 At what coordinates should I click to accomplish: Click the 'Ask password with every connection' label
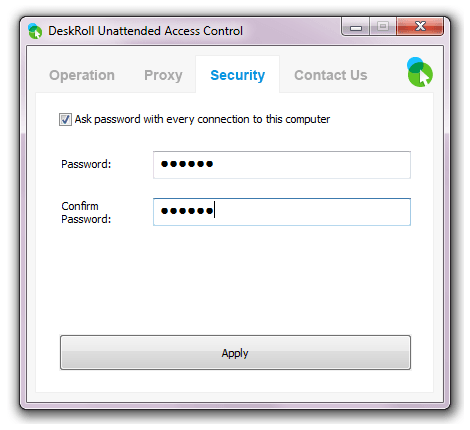pos(202,119)
